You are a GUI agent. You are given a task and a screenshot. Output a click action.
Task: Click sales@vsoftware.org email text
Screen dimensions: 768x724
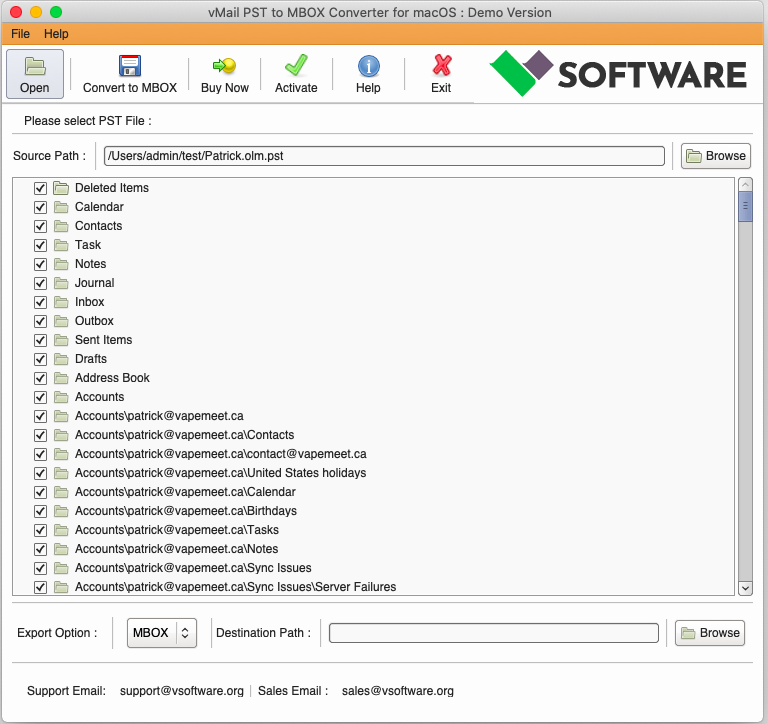(398, 691)
